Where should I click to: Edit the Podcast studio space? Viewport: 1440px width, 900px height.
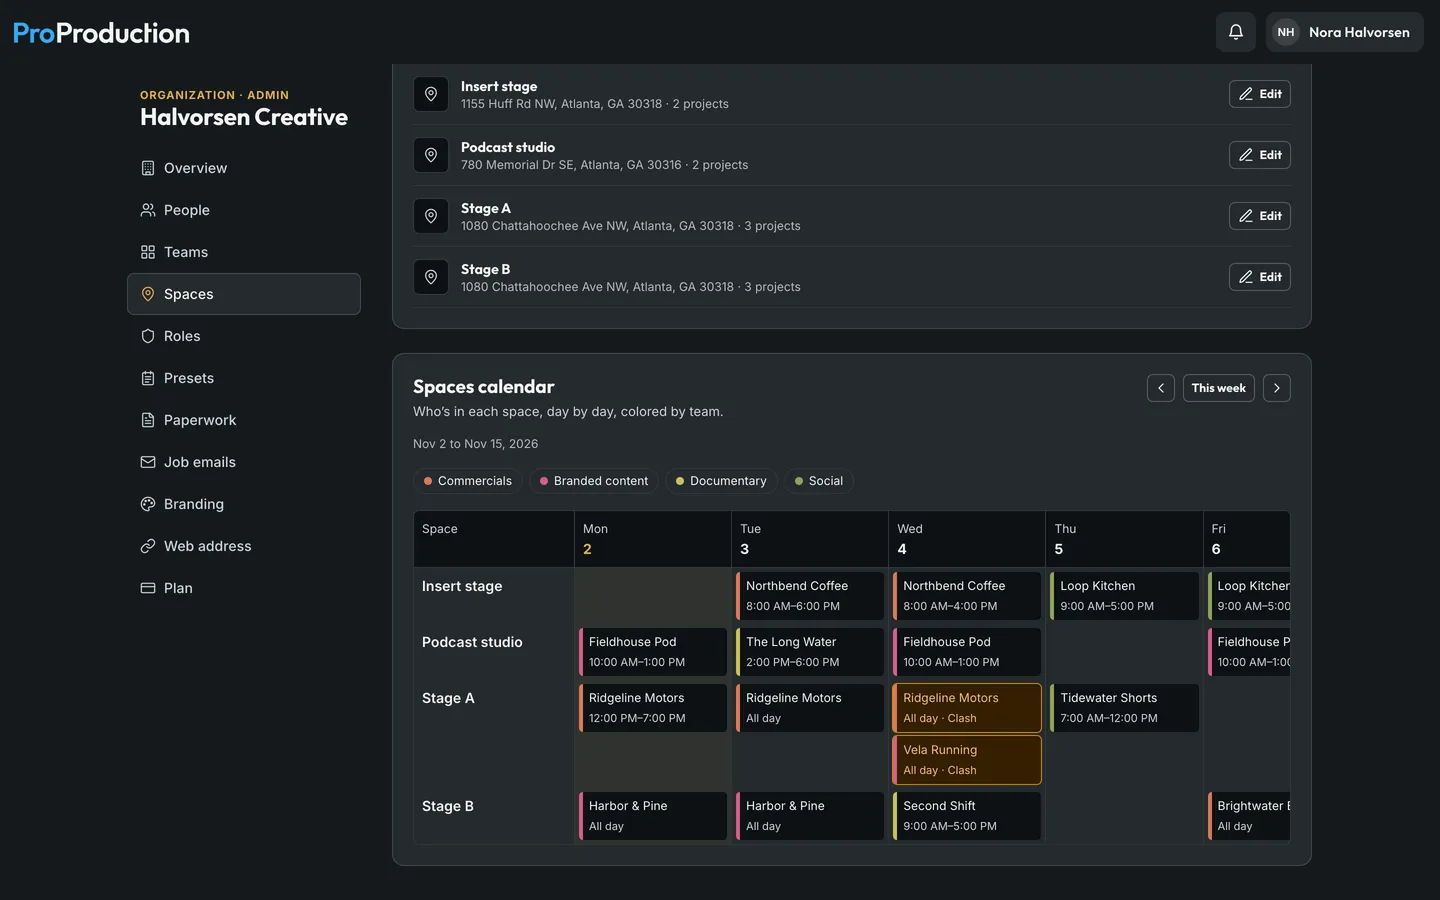(1260, 155)
